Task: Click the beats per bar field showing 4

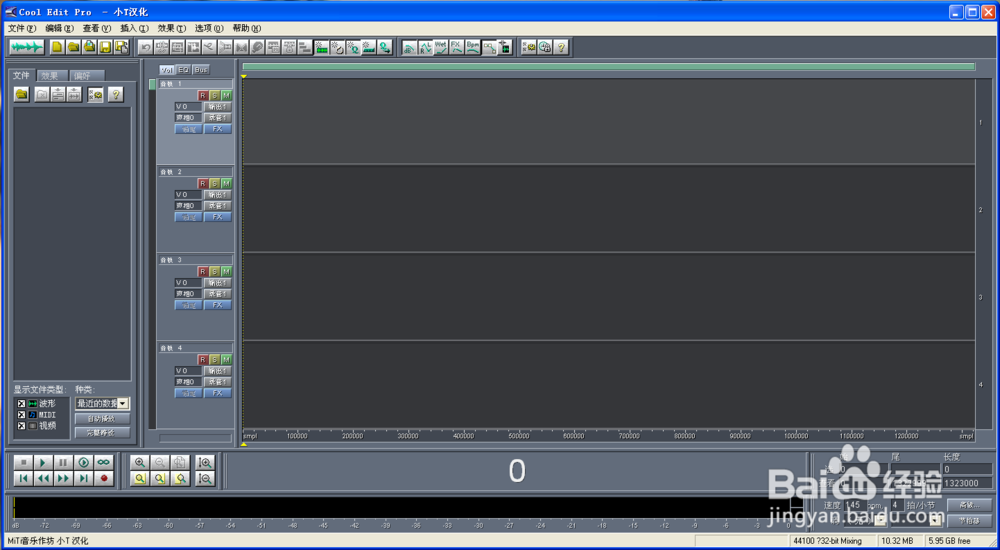Action: [x=897, y=505]
